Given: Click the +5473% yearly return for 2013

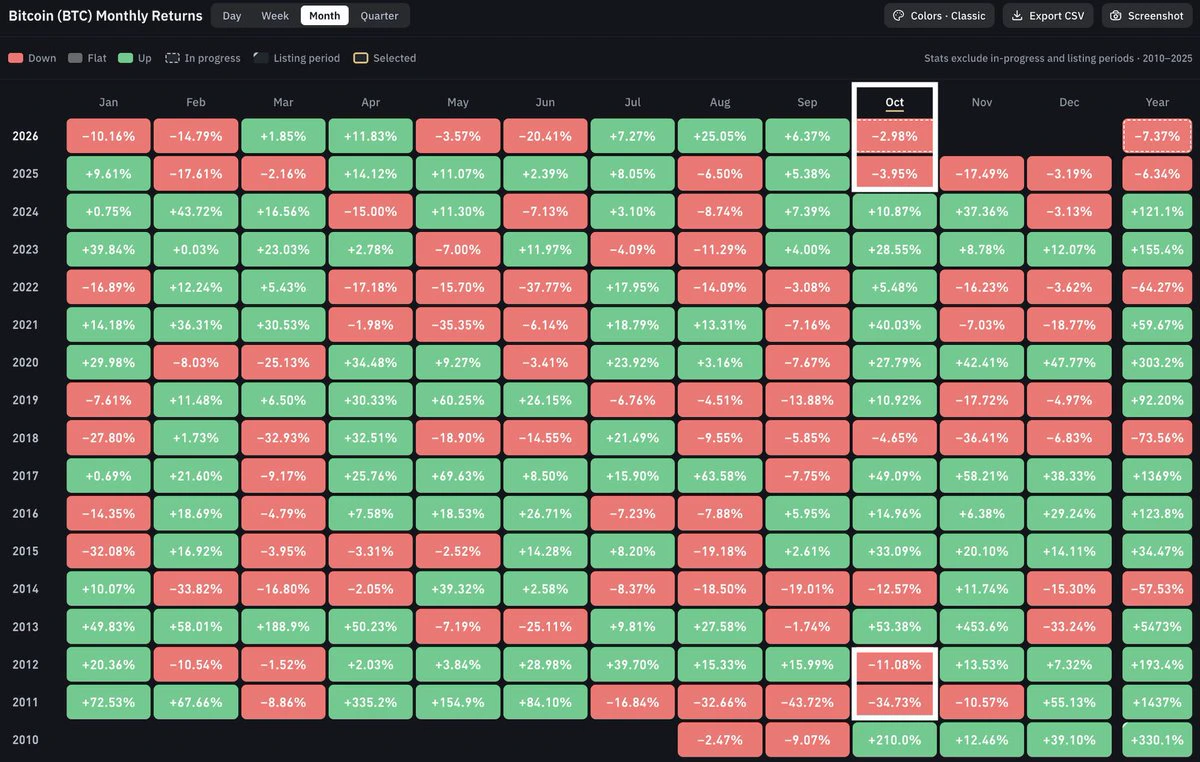Looking at the screenshot, I should tap(1157, 627).
